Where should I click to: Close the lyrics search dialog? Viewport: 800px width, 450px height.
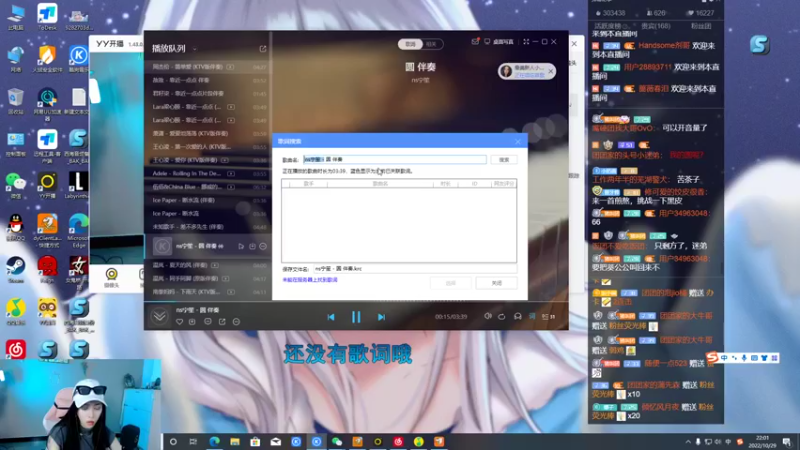[518, 141]
